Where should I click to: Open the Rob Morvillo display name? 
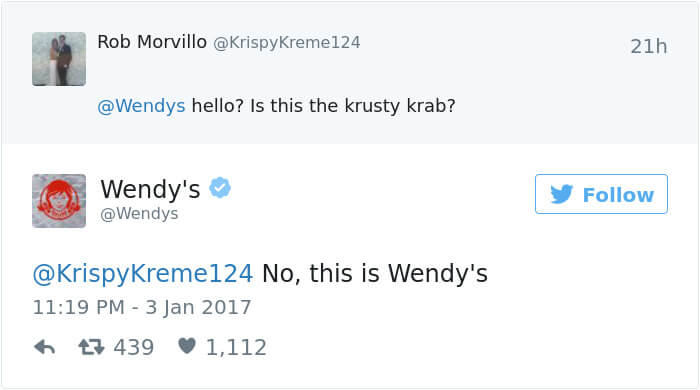(152, 42)
